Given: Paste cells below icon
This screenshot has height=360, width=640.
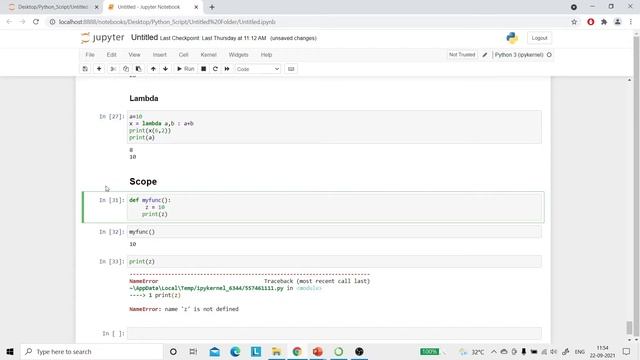Looking at the screenshot, I should pos(138,69).
